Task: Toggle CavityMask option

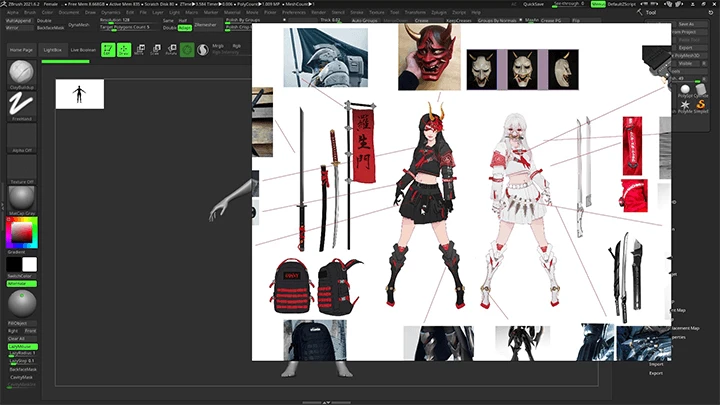Action: 22,377
